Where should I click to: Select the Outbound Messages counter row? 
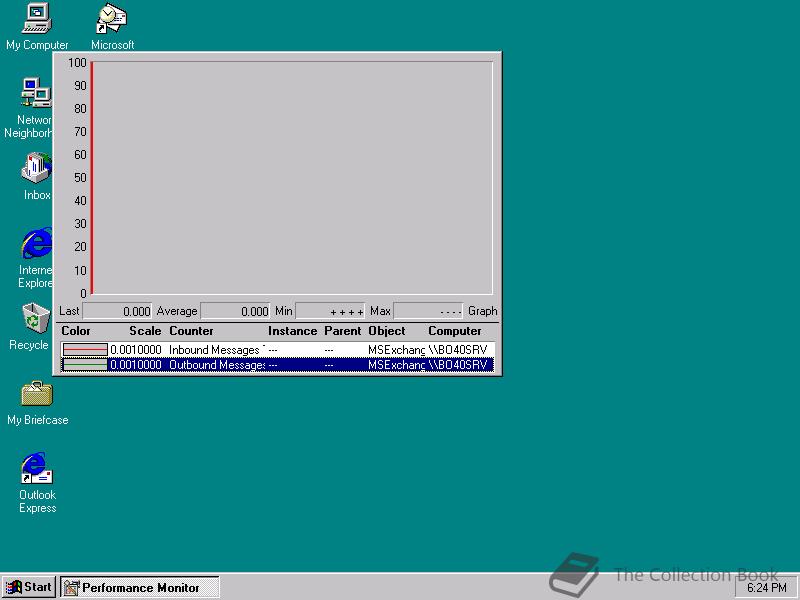(277, 364)
